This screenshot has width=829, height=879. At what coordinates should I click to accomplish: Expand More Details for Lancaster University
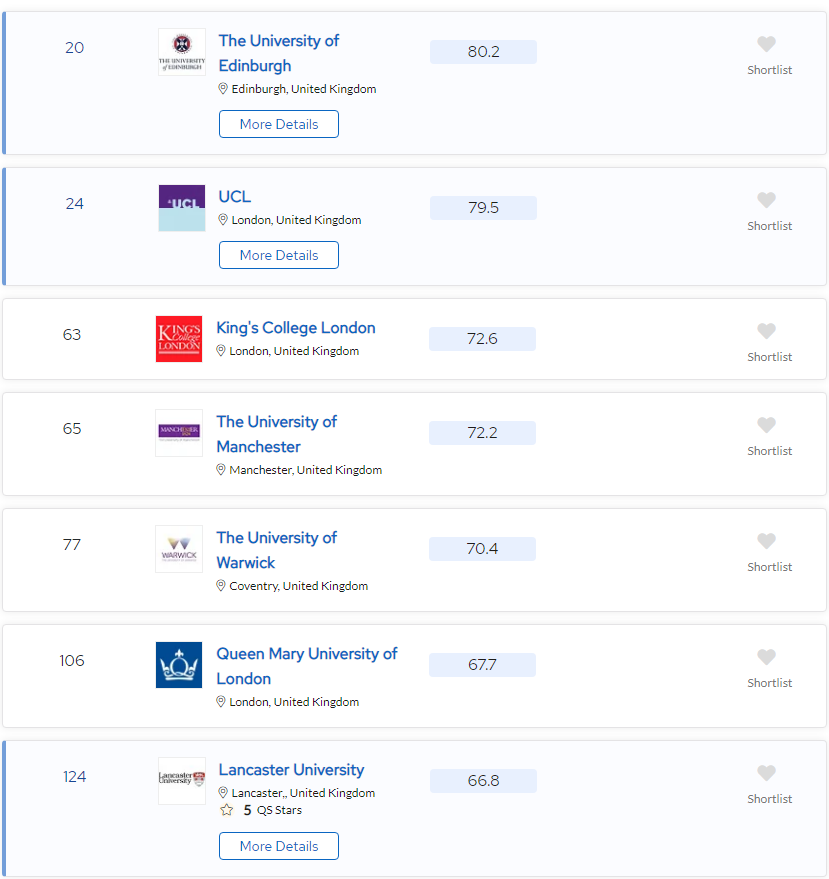(279, 846)
